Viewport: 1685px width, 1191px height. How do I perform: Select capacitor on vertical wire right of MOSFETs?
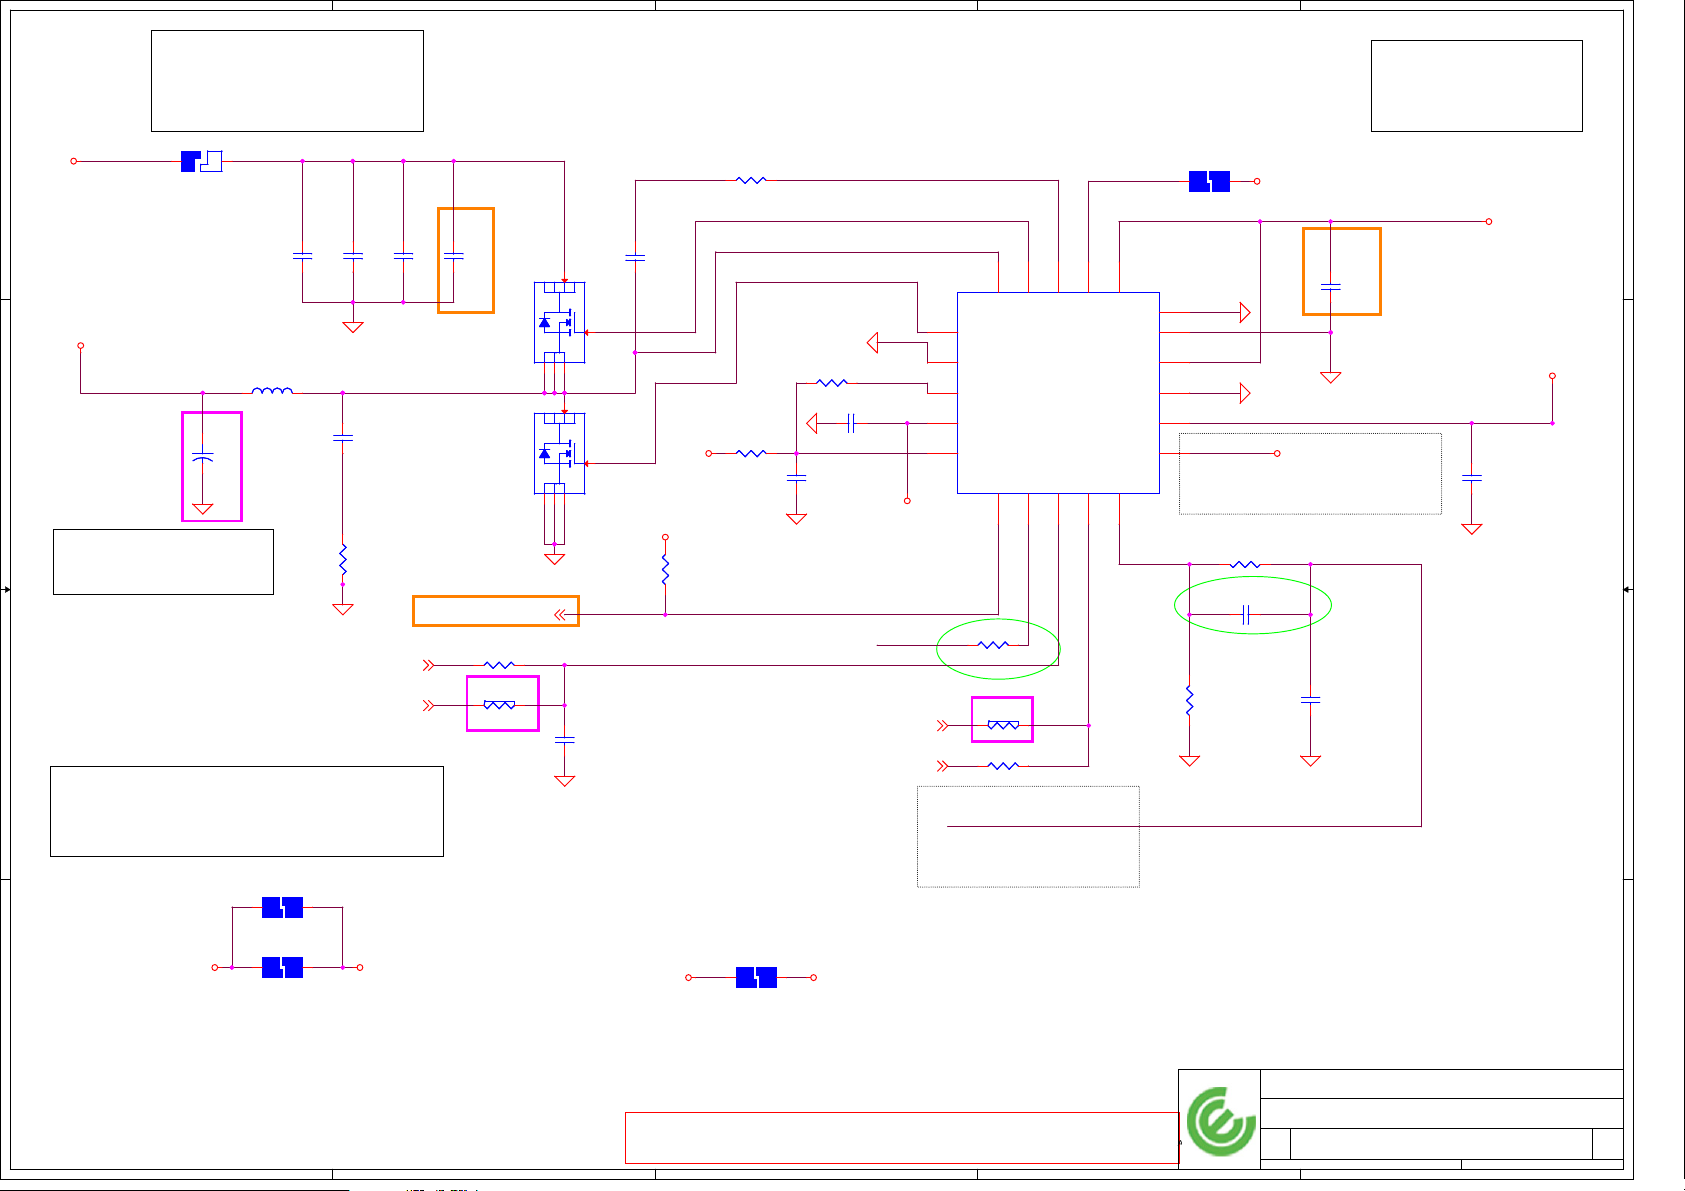[635, 257]
